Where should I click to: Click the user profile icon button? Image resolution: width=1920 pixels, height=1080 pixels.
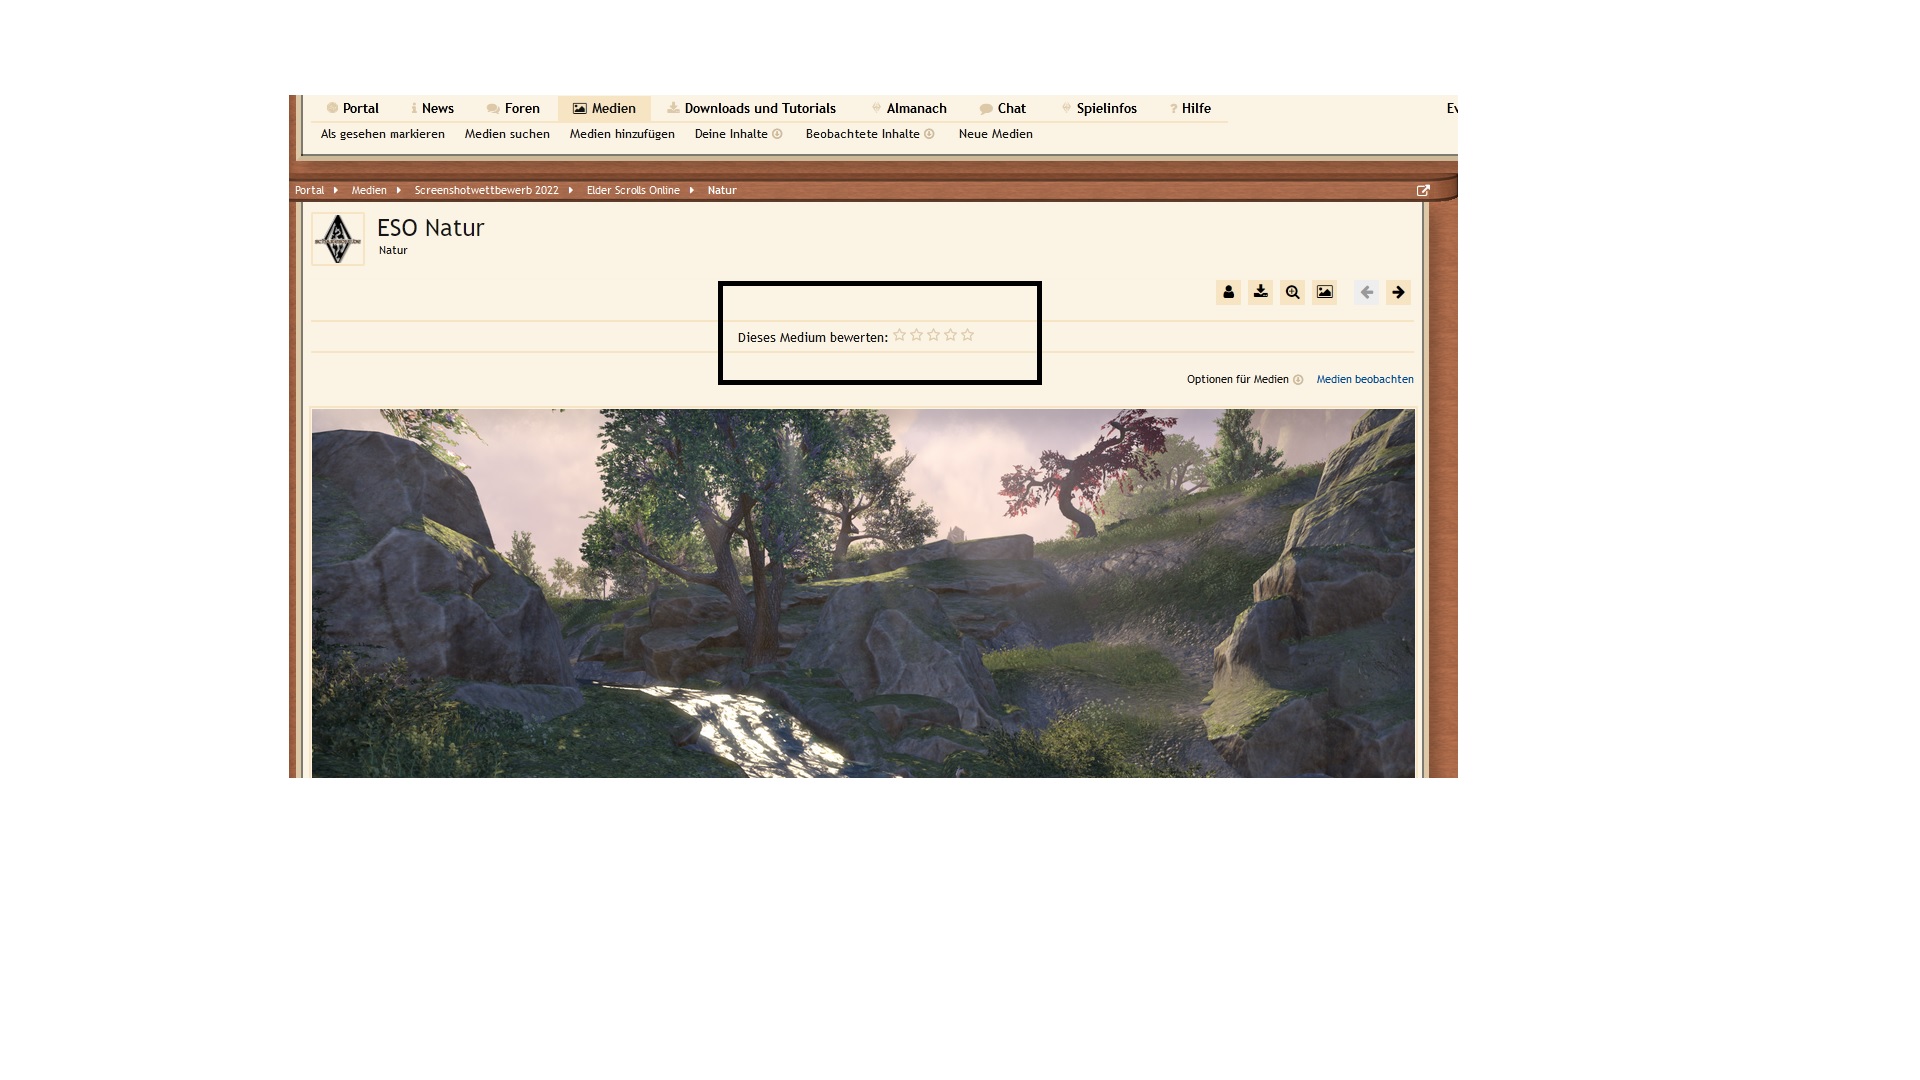pos(1228,292)
